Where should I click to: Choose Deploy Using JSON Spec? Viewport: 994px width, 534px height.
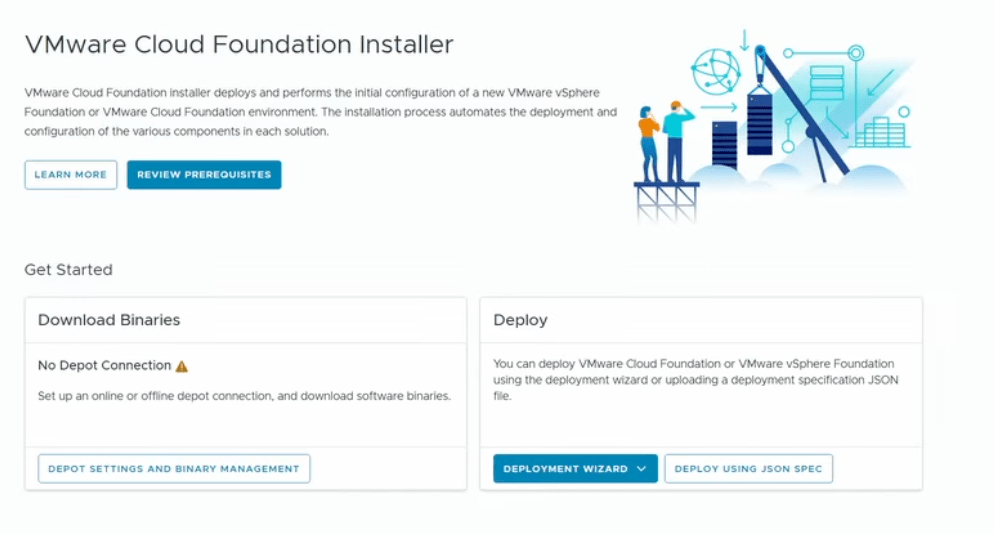click(748, 469)
